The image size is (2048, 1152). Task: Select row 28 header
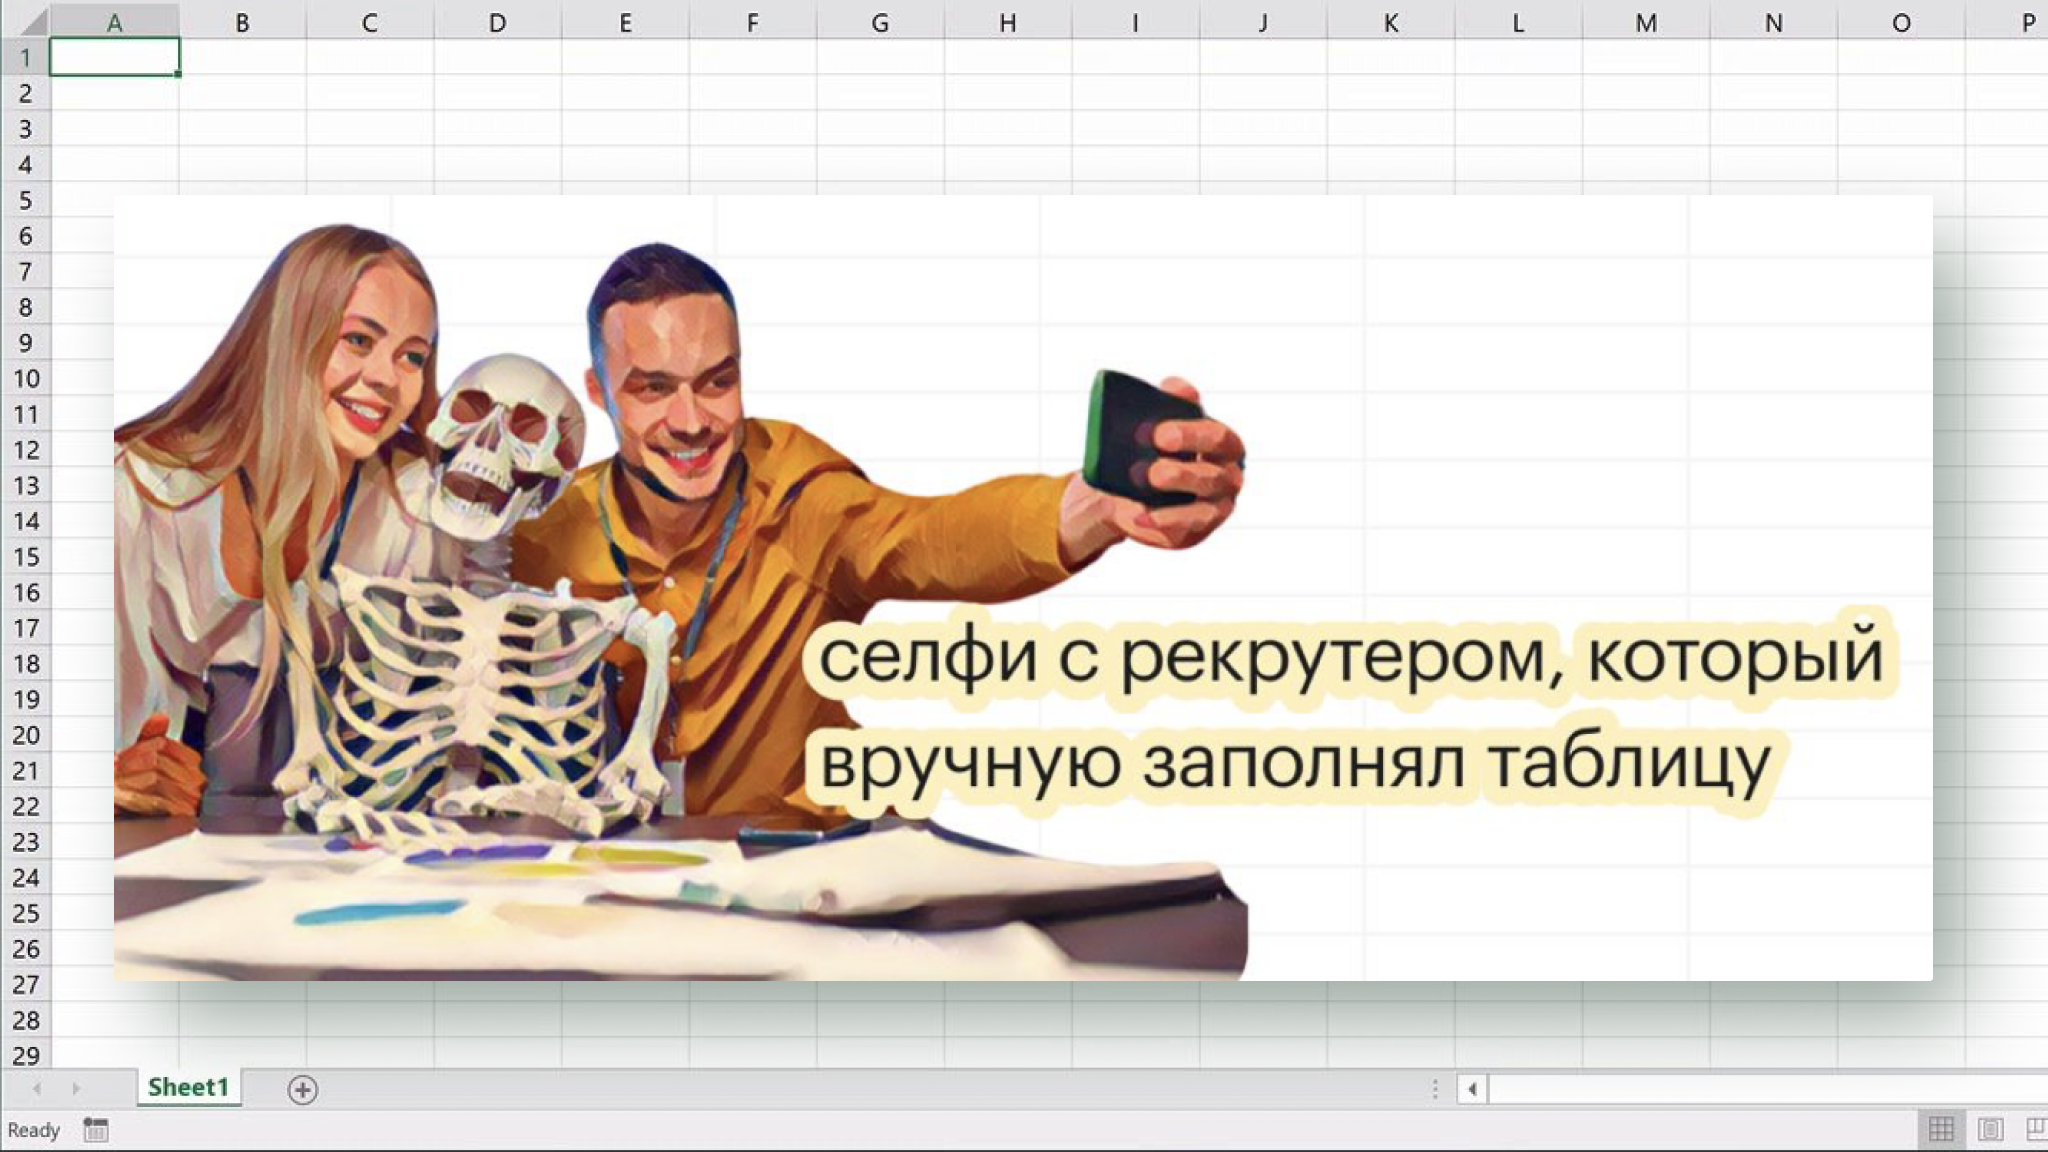click(x=25, y=1020)
